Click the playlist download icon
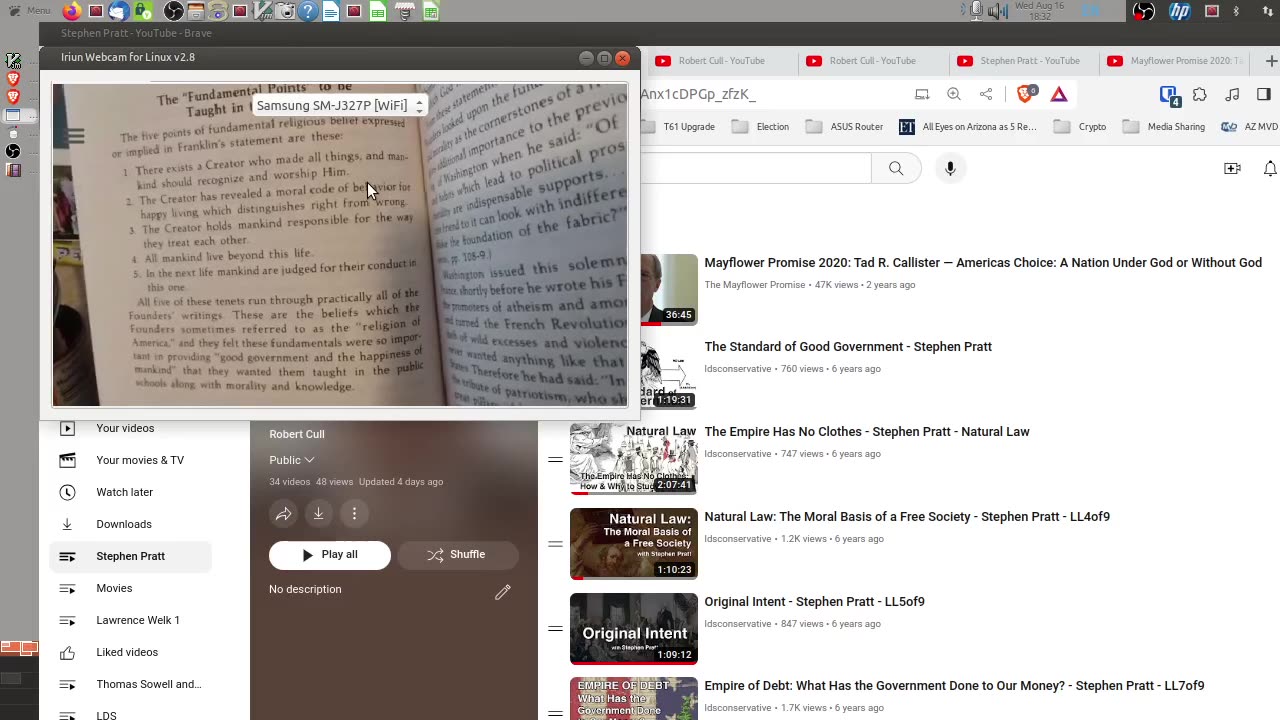 (318, 514)
